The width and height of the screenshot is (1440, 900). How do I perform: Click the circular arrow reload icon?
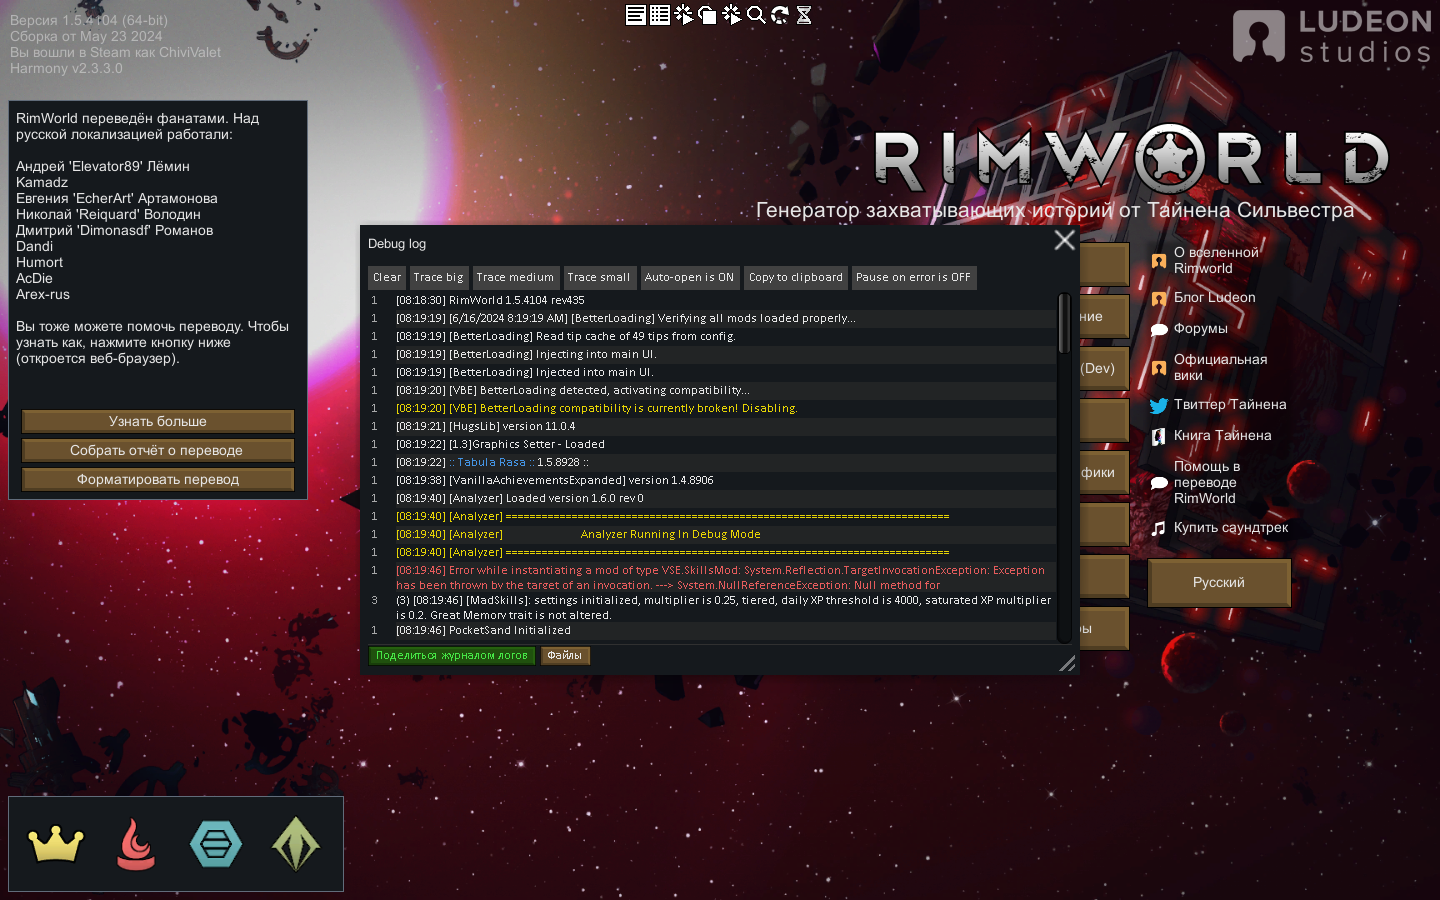(x=780, y=14)
